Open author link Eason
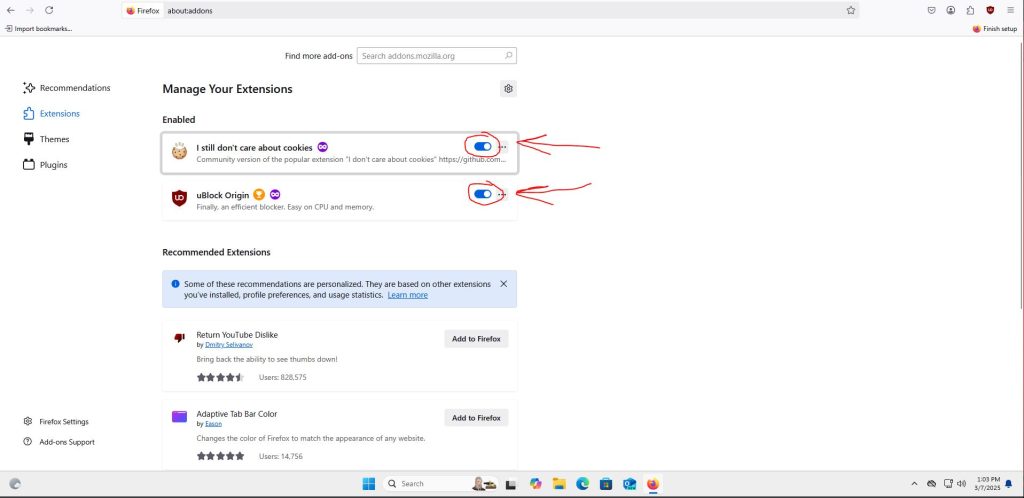The height and width of the screenshot is (498, 1024). (x=213, y=424)
